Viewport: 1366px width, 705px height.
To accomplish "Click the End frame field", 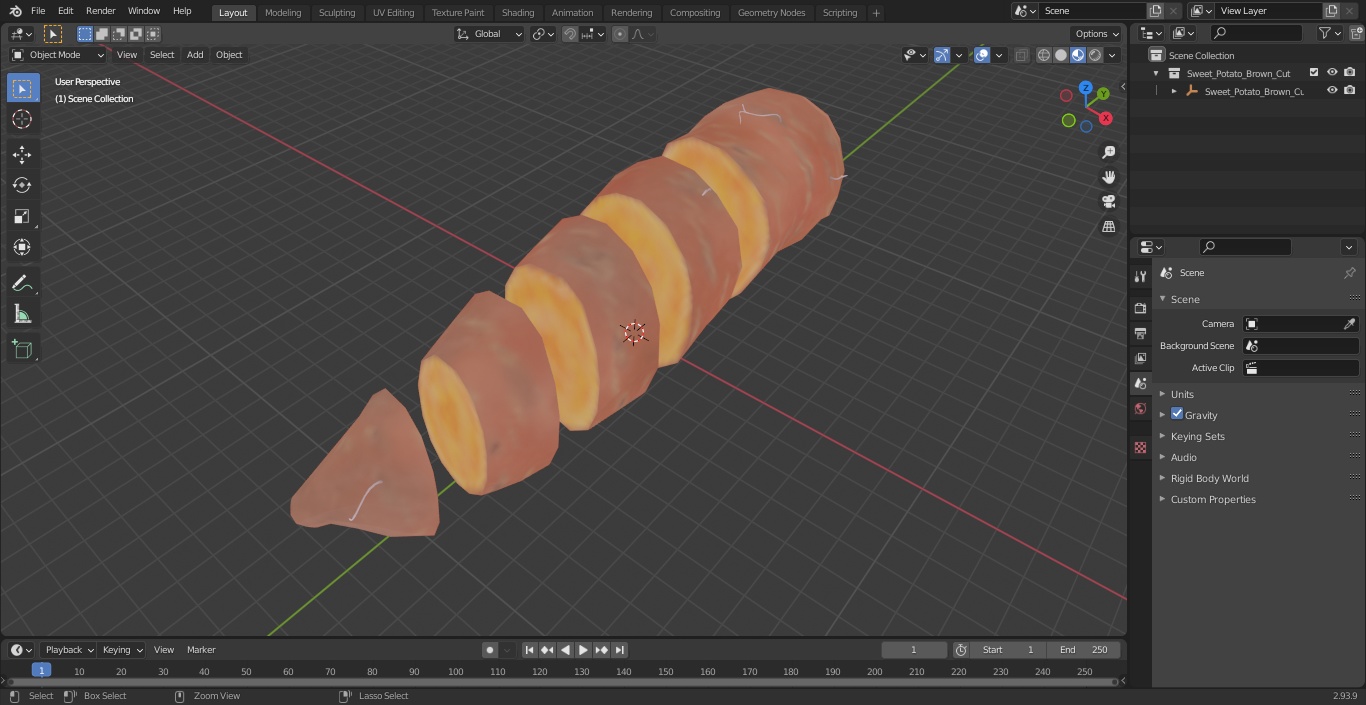I will pos(1084,650).
